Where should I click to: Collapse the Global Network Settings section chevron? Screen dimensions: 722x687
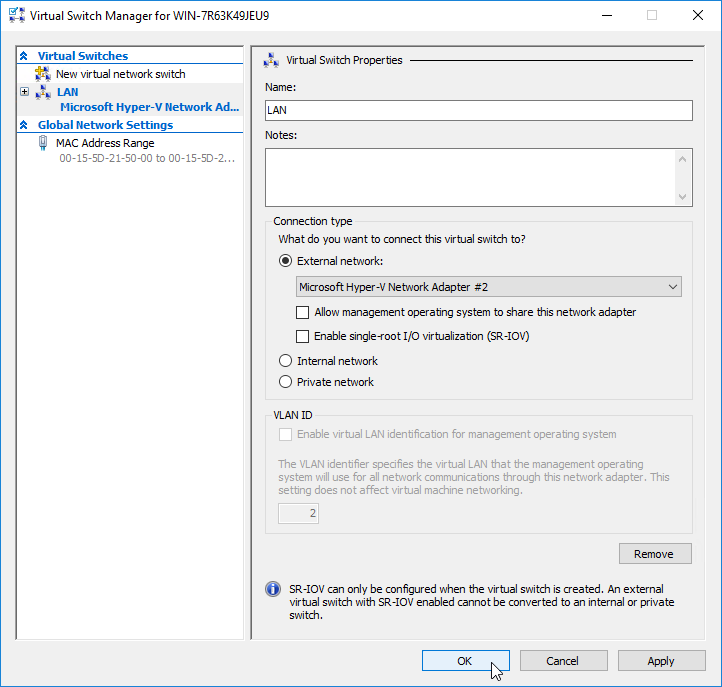24,125
